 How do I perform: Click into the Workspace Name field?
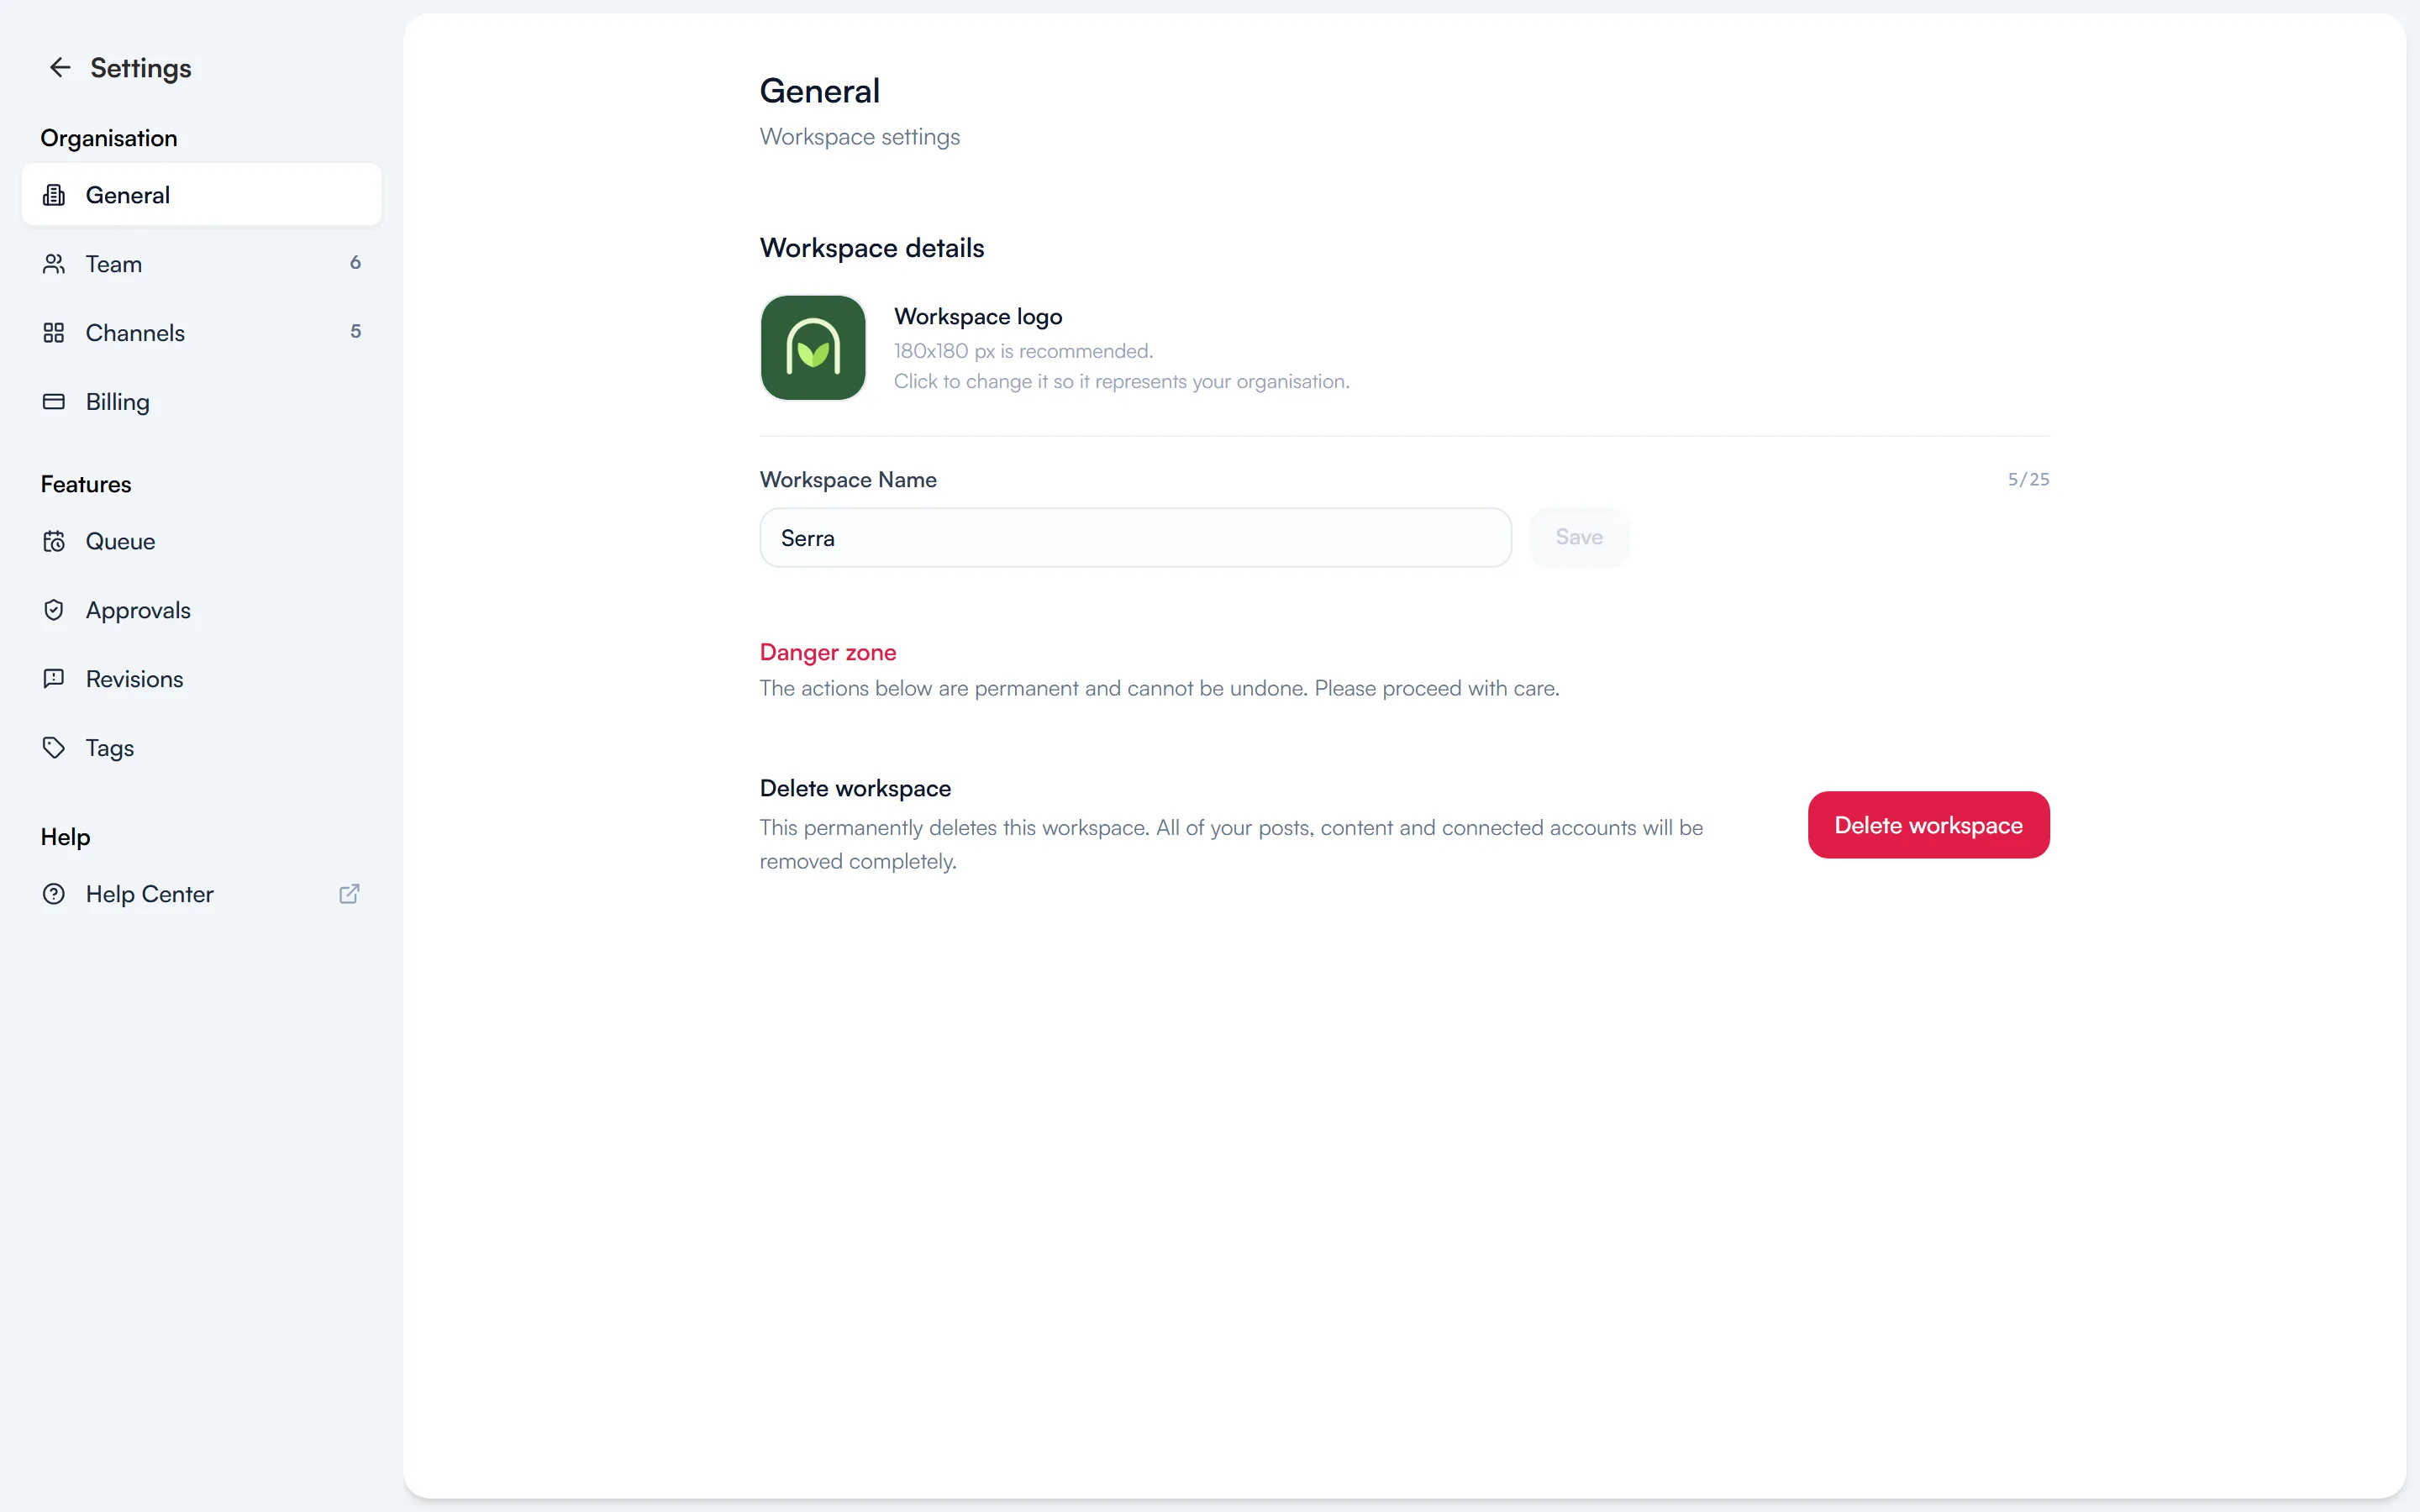[1135, 538]
